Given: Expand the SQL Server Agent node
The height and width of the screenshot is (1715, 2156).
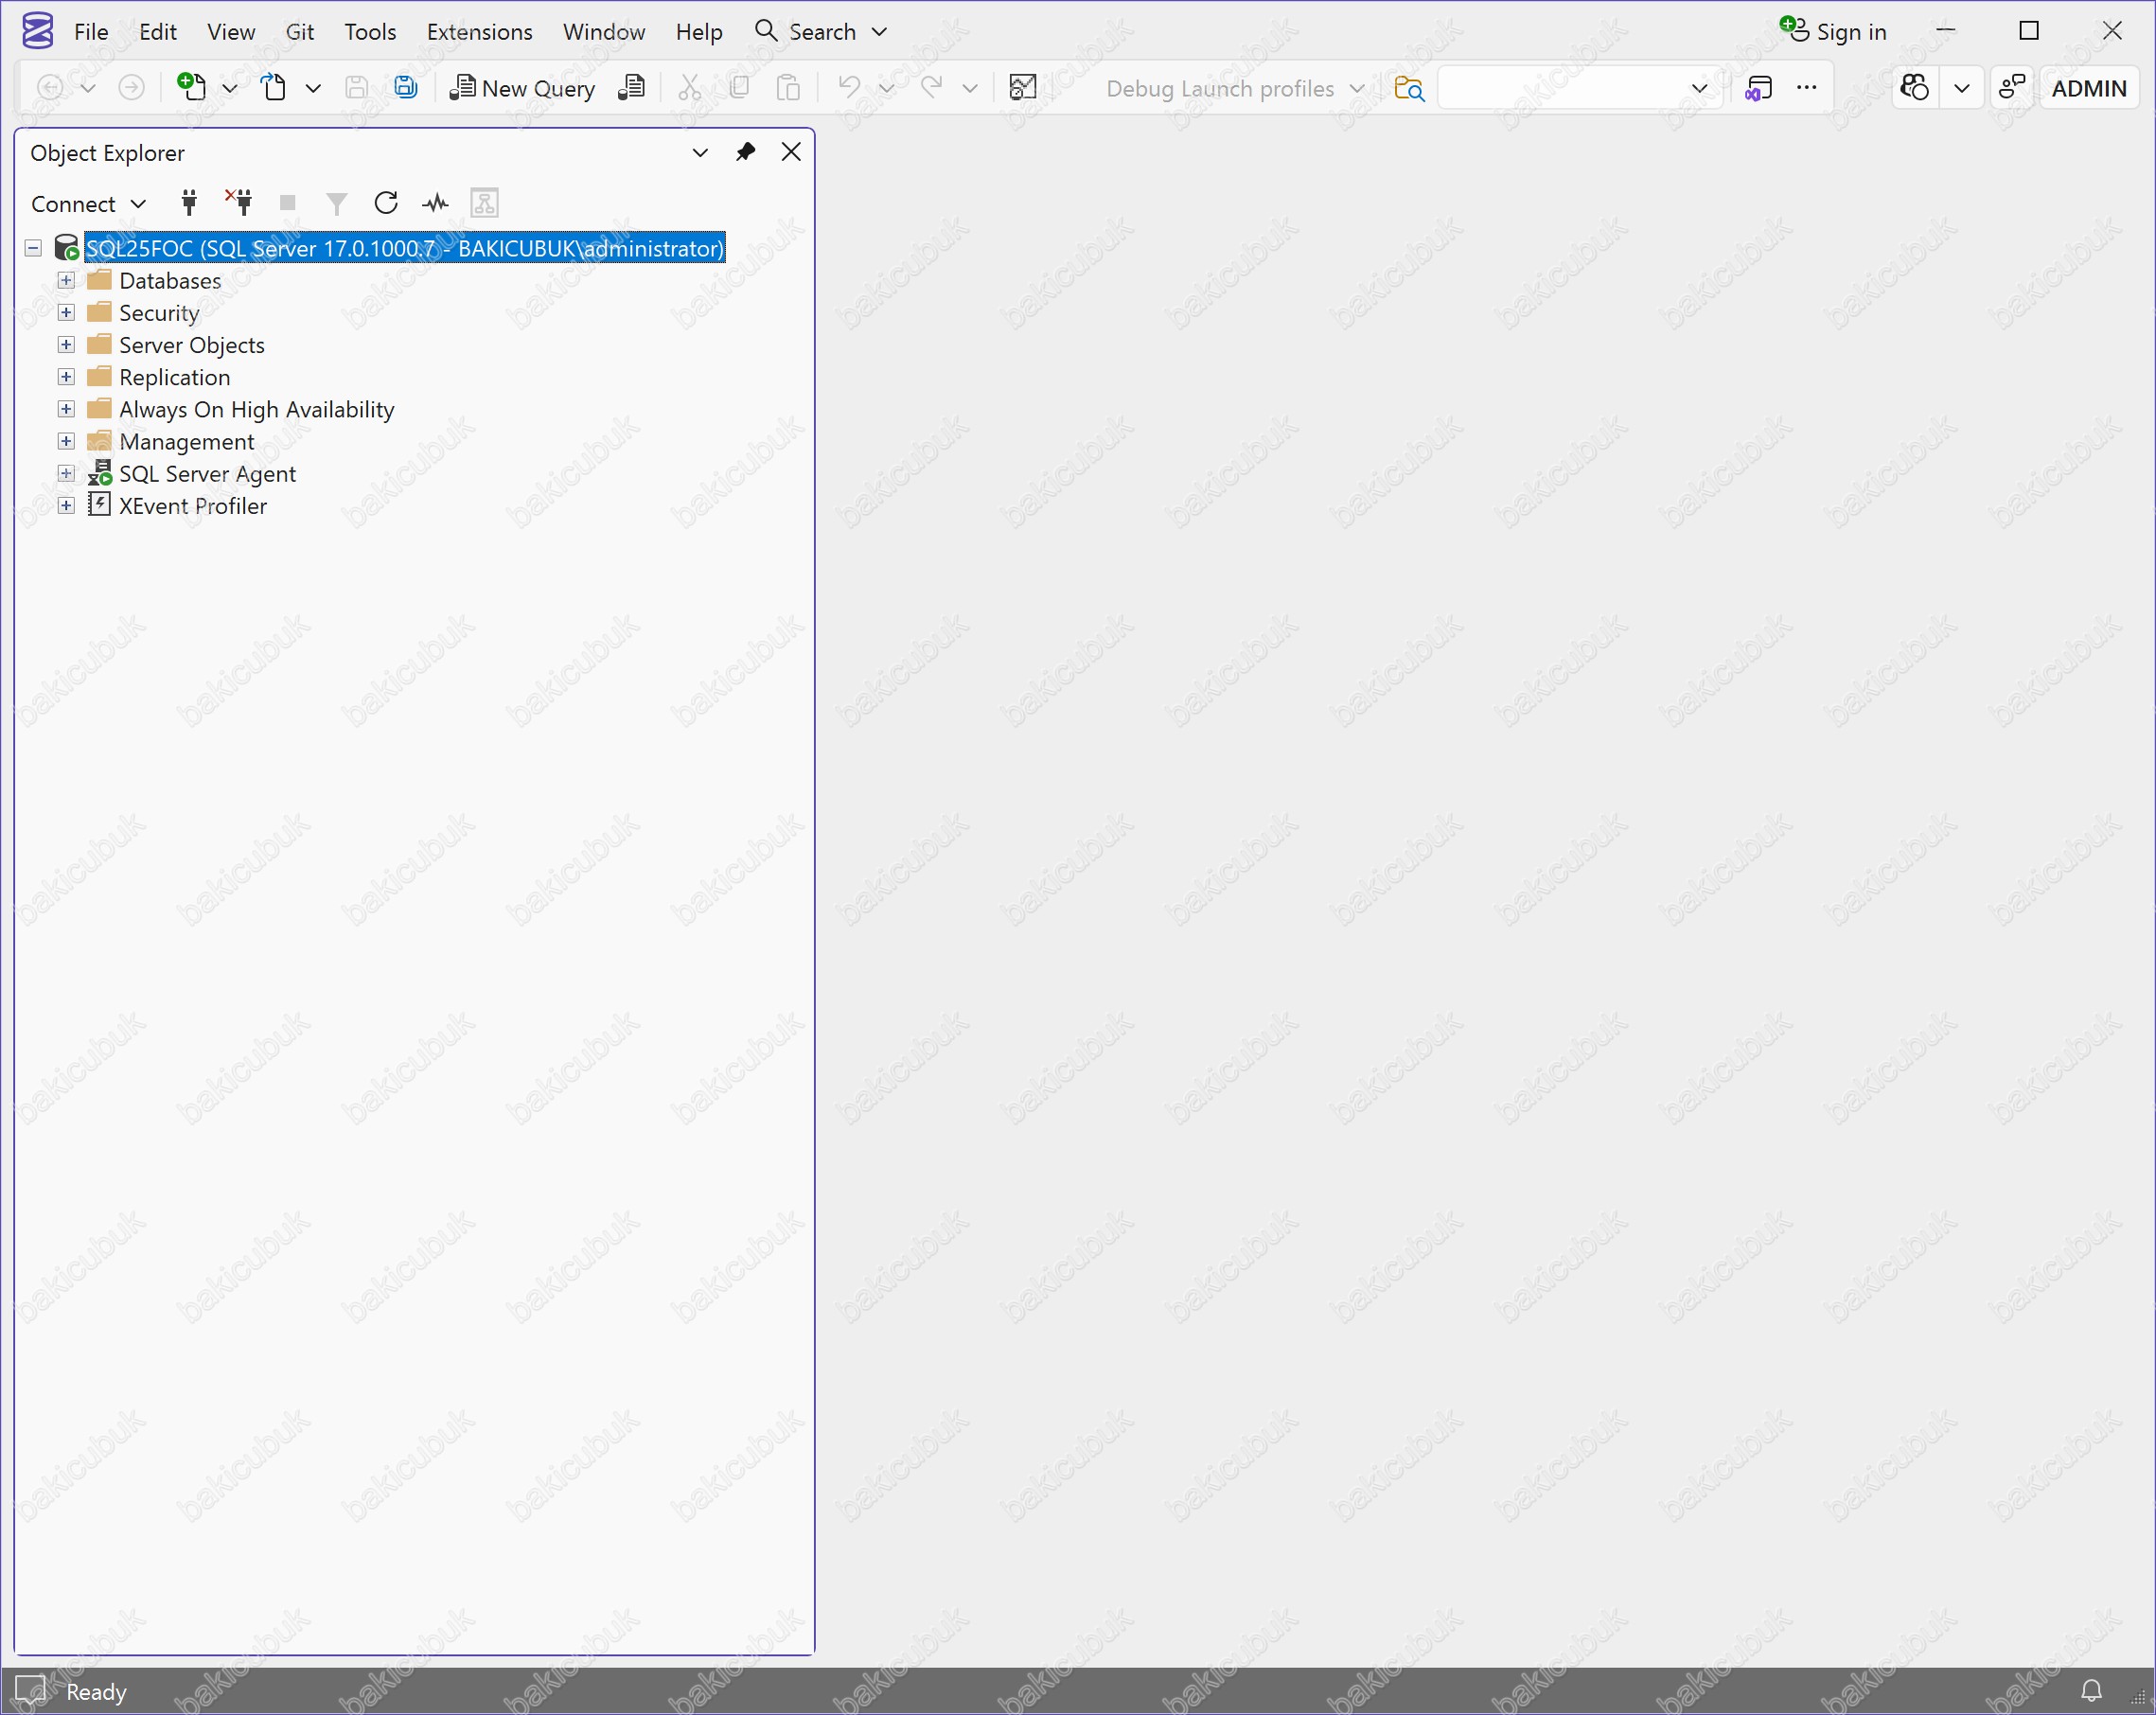Looking at the screenshot, I should coord(66,474).
